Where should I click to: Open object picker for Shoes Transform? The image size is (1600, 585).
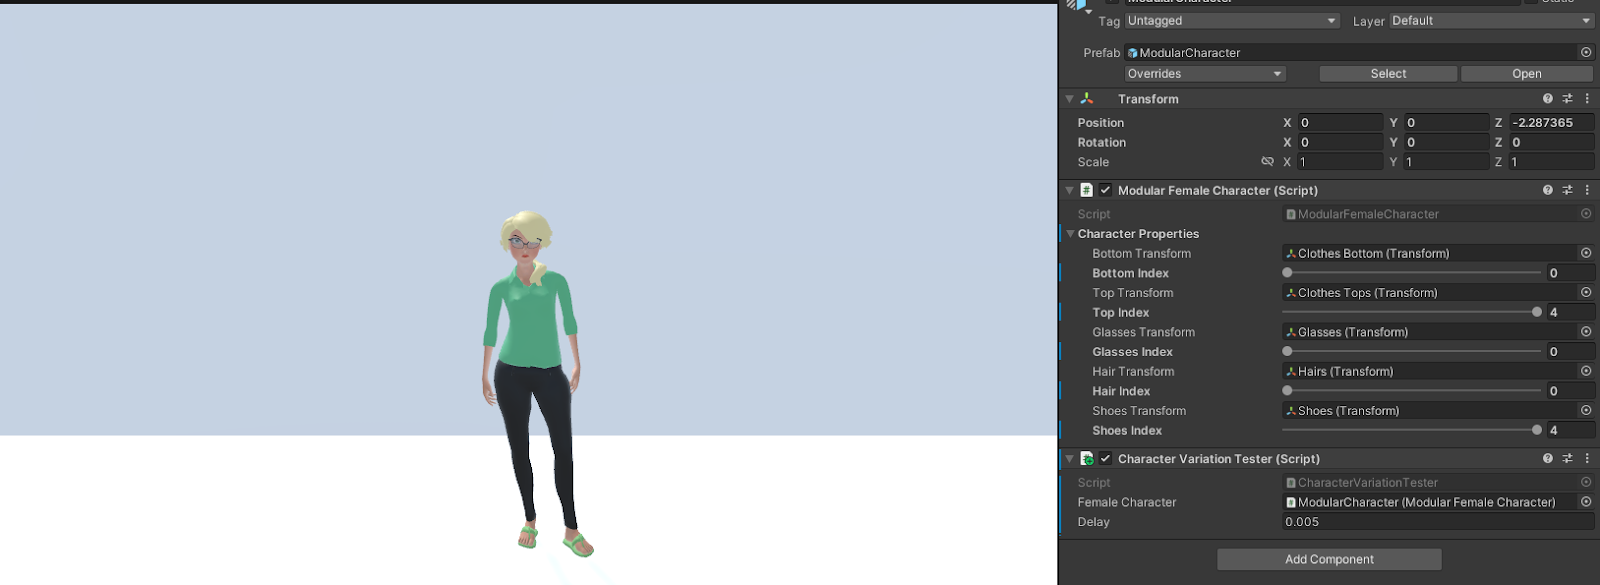pos(1586,410)
